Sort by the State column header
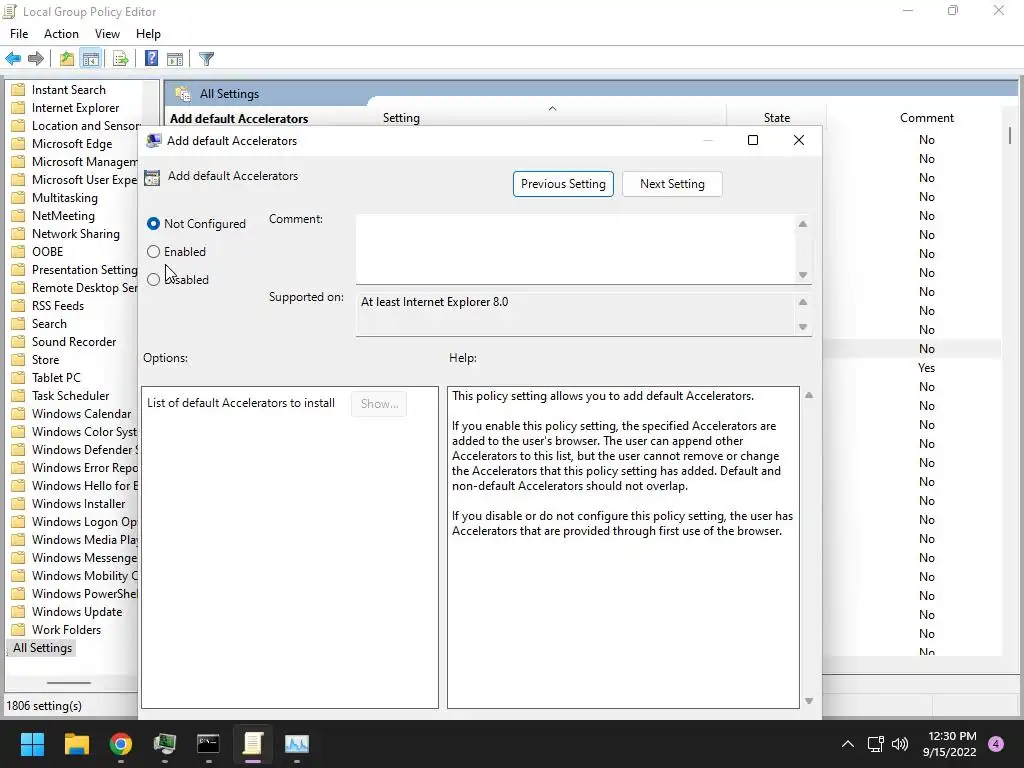Viewport: 1024px width, 768px height. (x=776, y=118)
